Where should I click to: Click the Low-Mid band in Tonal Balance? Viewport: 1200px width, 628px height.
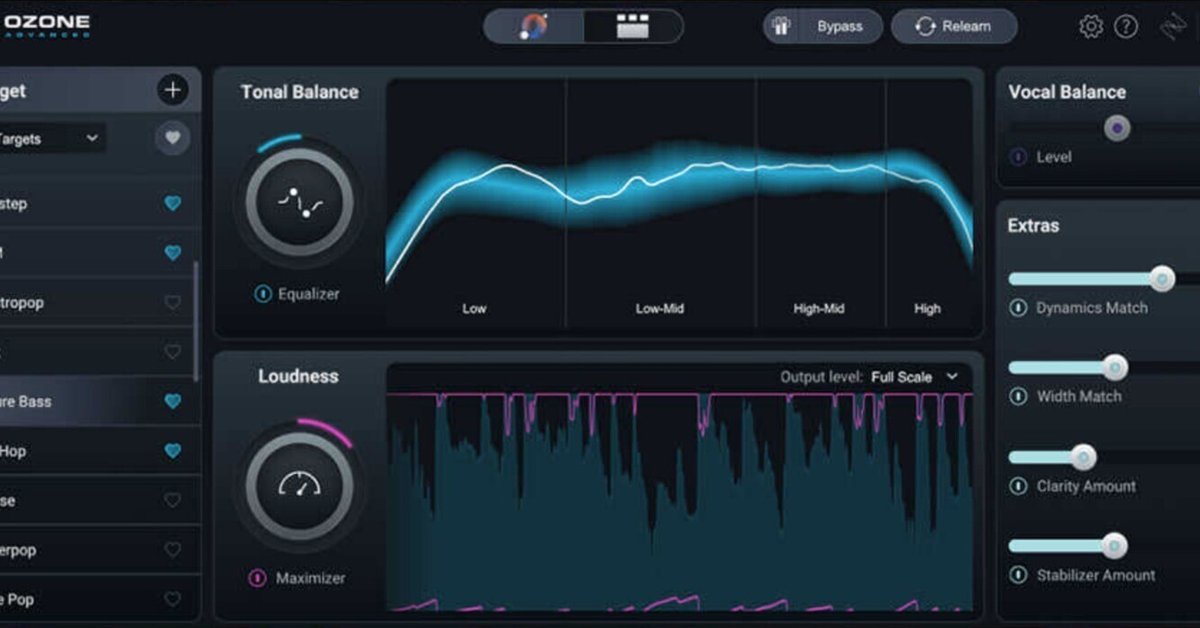pyautogui.click(x=661, y=203)
